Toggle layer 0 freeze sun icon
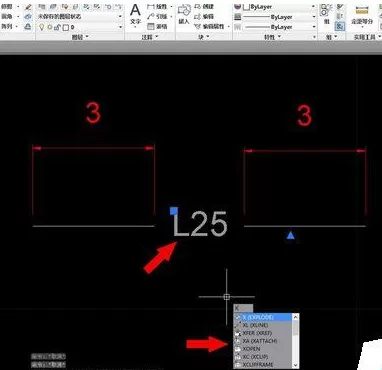 tap(50, 27)
